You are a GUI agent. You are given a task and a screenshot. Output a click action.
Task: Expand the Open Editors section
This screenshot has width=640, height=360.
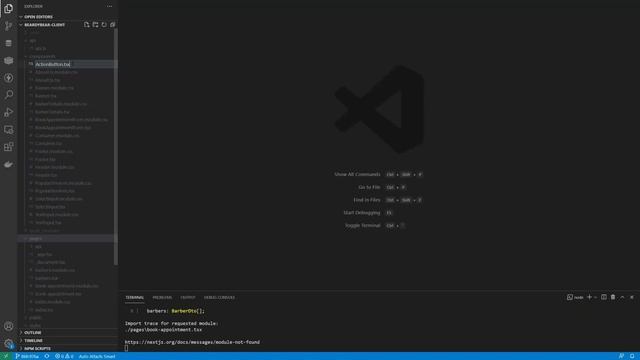click(x=38, y=17)
